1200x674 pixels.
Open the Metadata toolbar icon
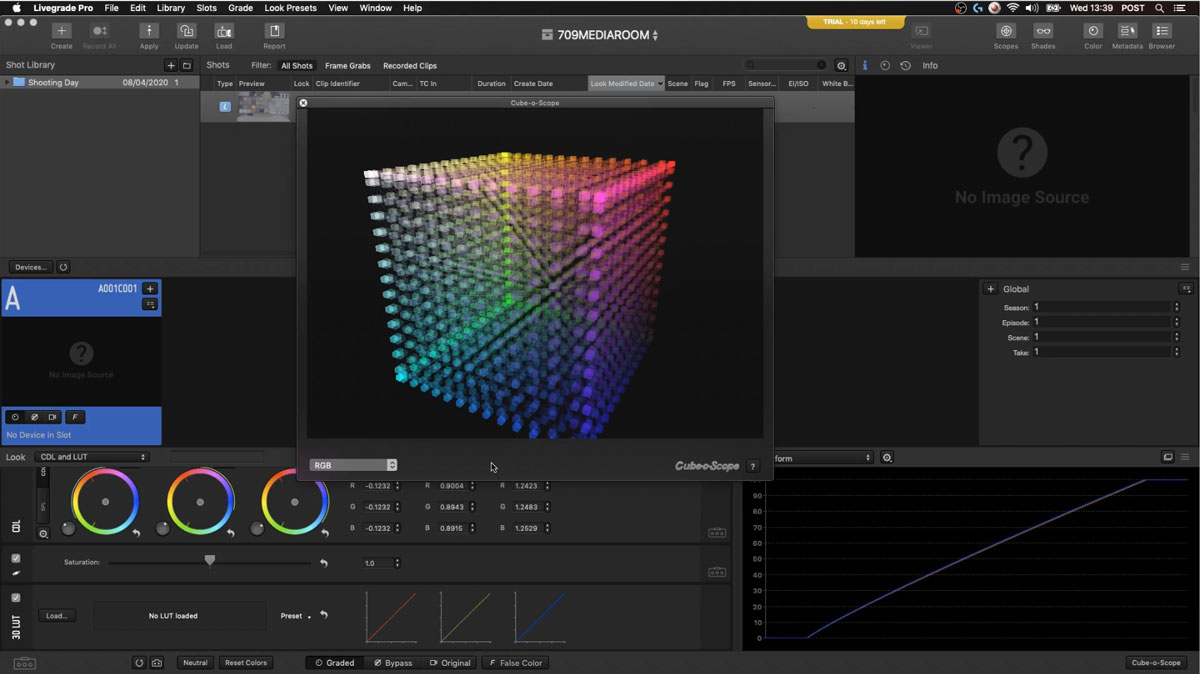pyautogui.click(x=1128, y=32)
